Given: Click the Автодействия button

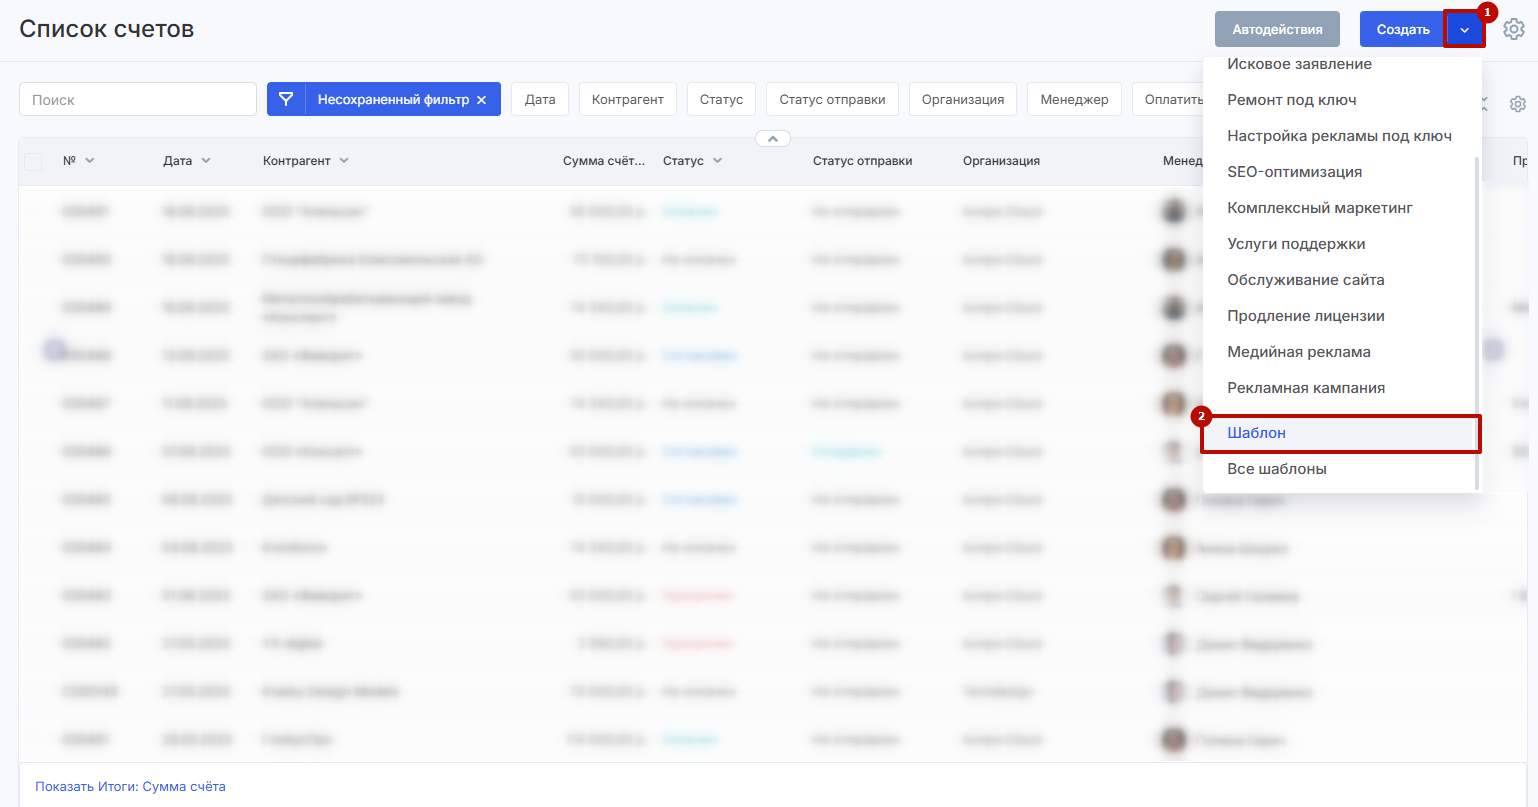Looking at the screenshot, I should tap(1277, 30).
